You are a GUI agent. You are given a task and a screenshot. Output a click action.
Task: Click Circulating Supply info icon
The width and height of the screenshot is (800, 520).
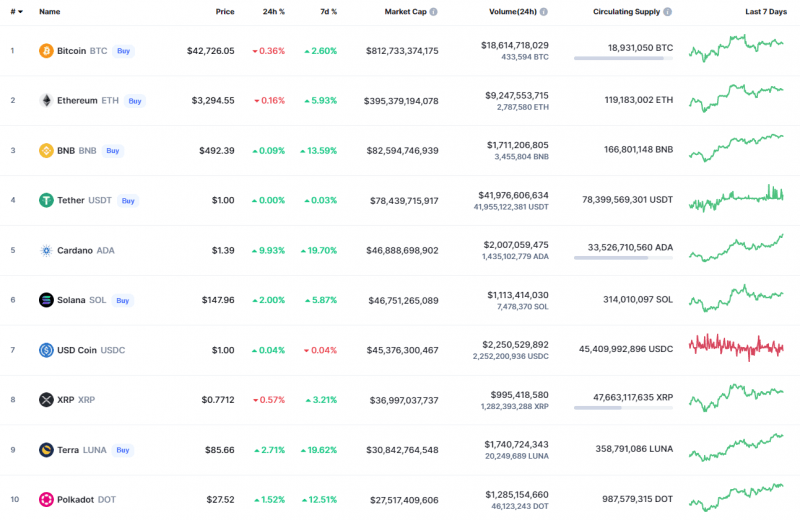pos(668,12)
